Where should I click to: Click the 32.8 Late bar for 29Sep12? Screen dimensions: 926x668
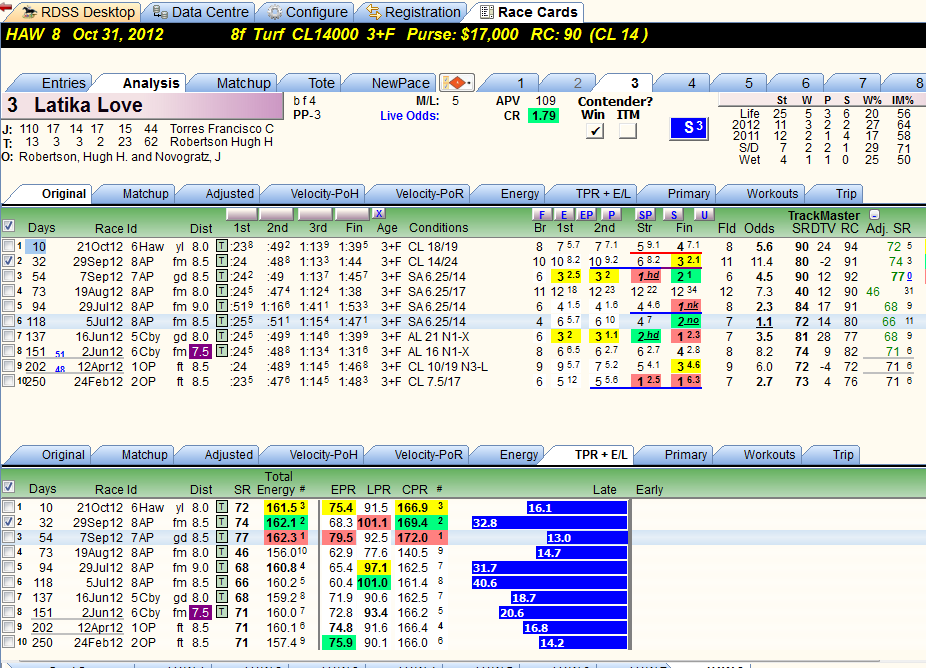click(x=549, y=523)
